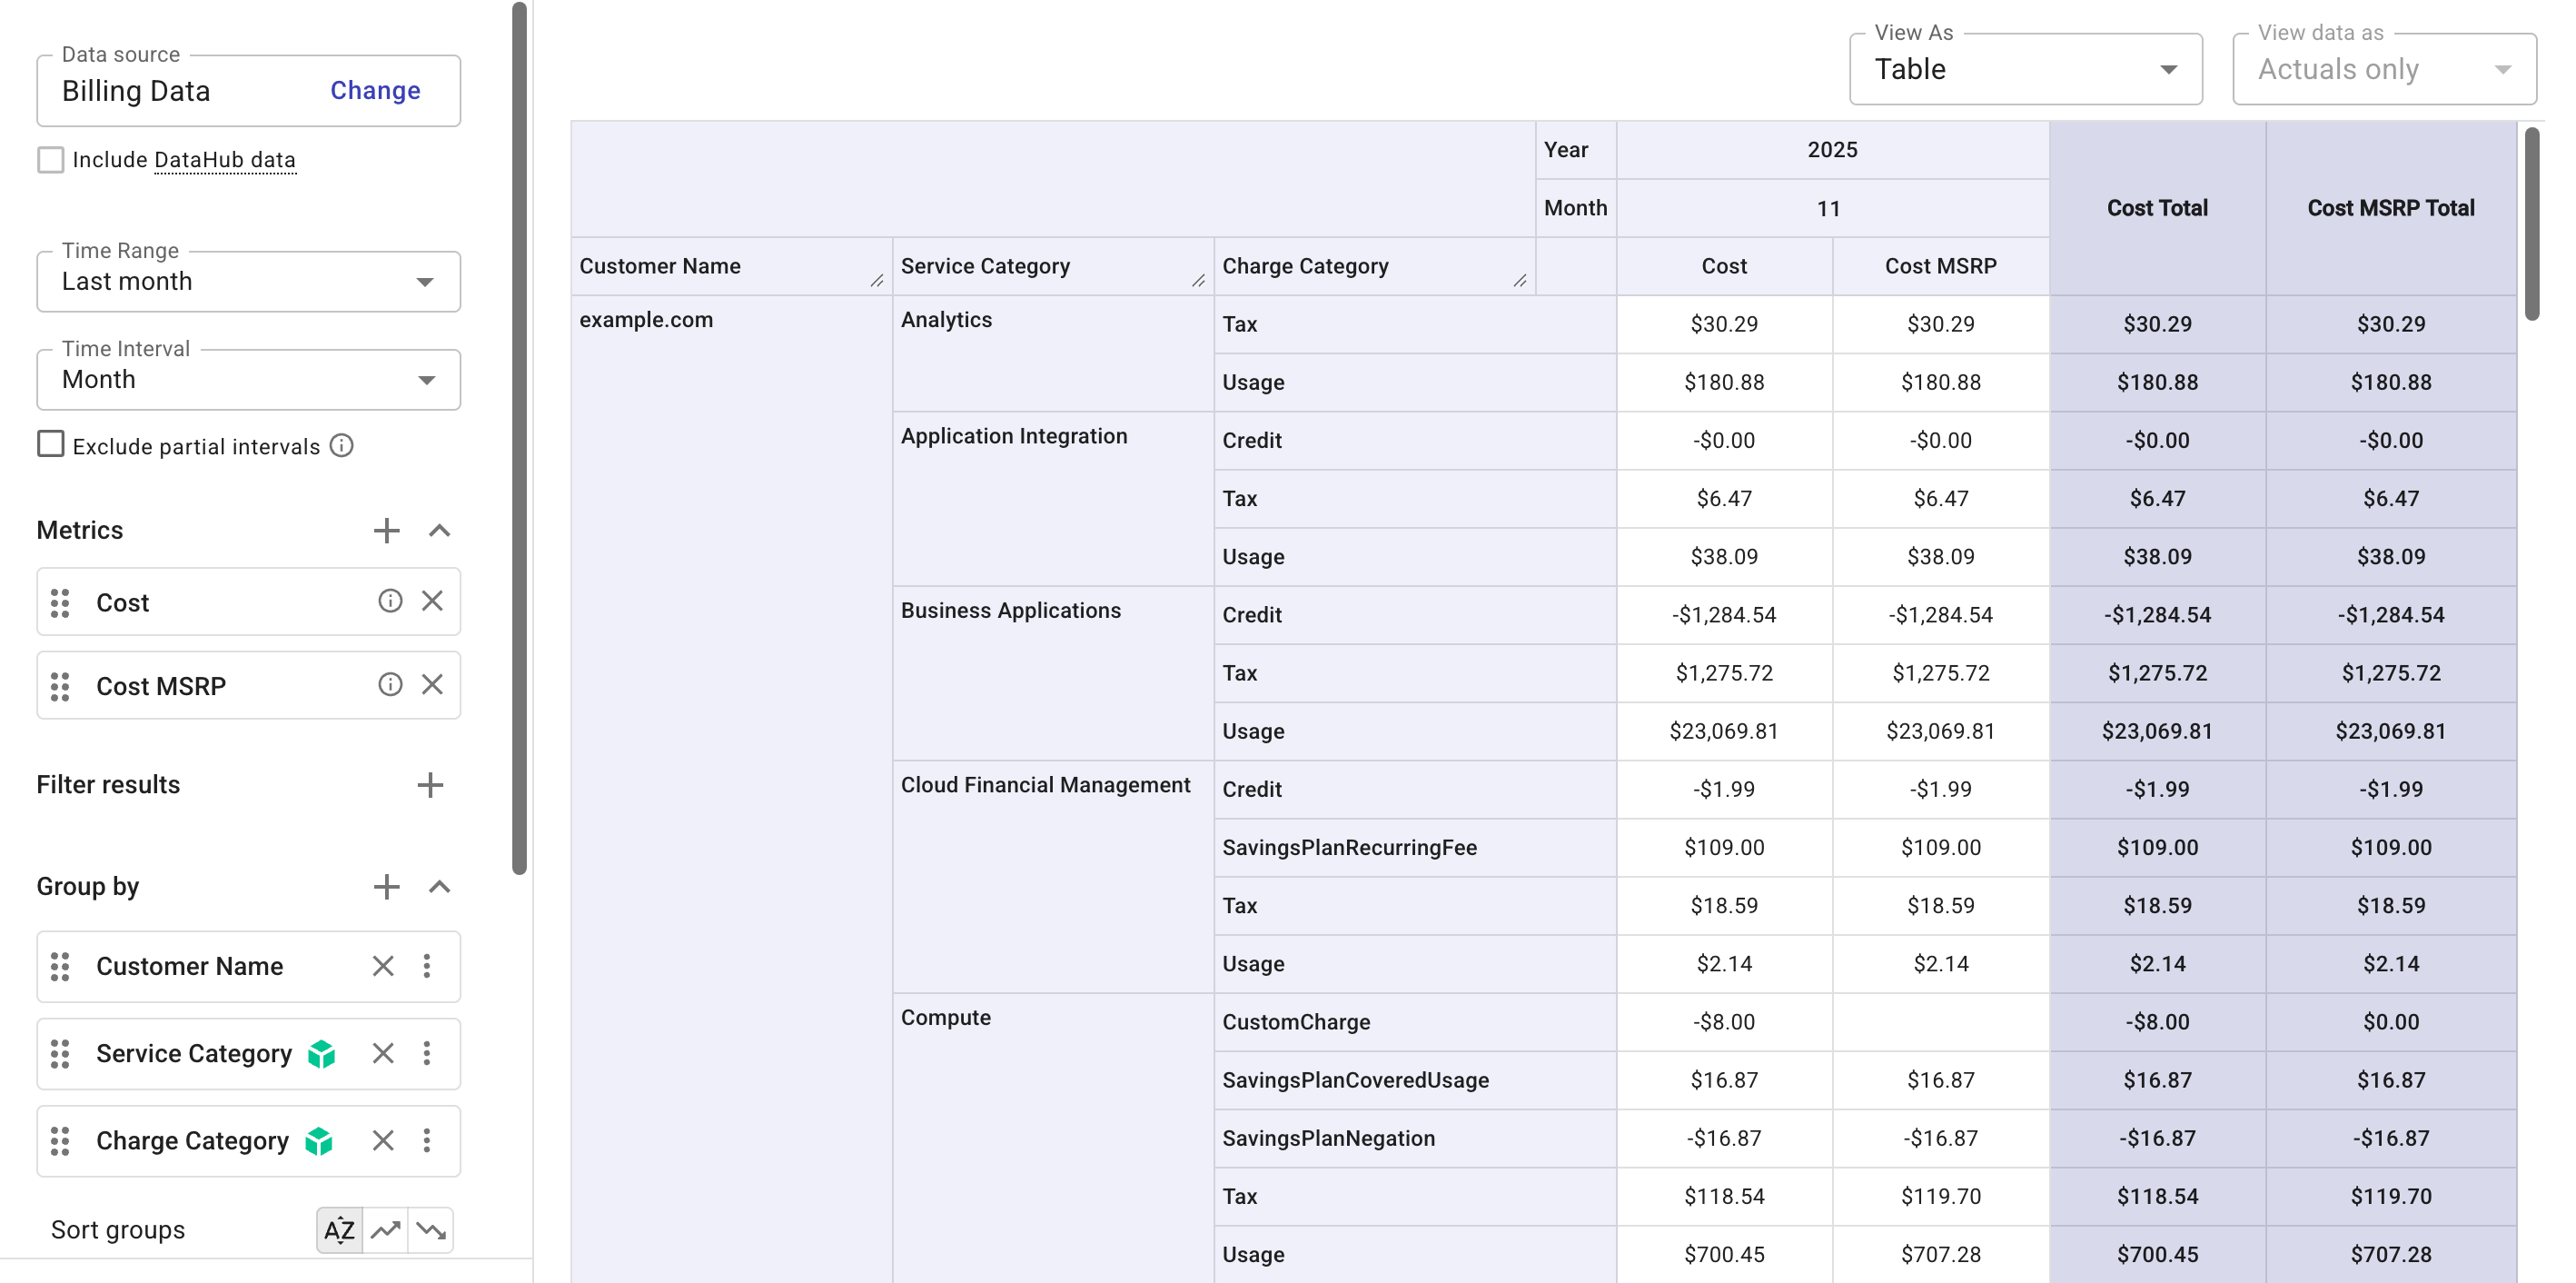Select the Cost Total header column
This screenshot has width=2576, height=1283.
[x=2158, y=207]
